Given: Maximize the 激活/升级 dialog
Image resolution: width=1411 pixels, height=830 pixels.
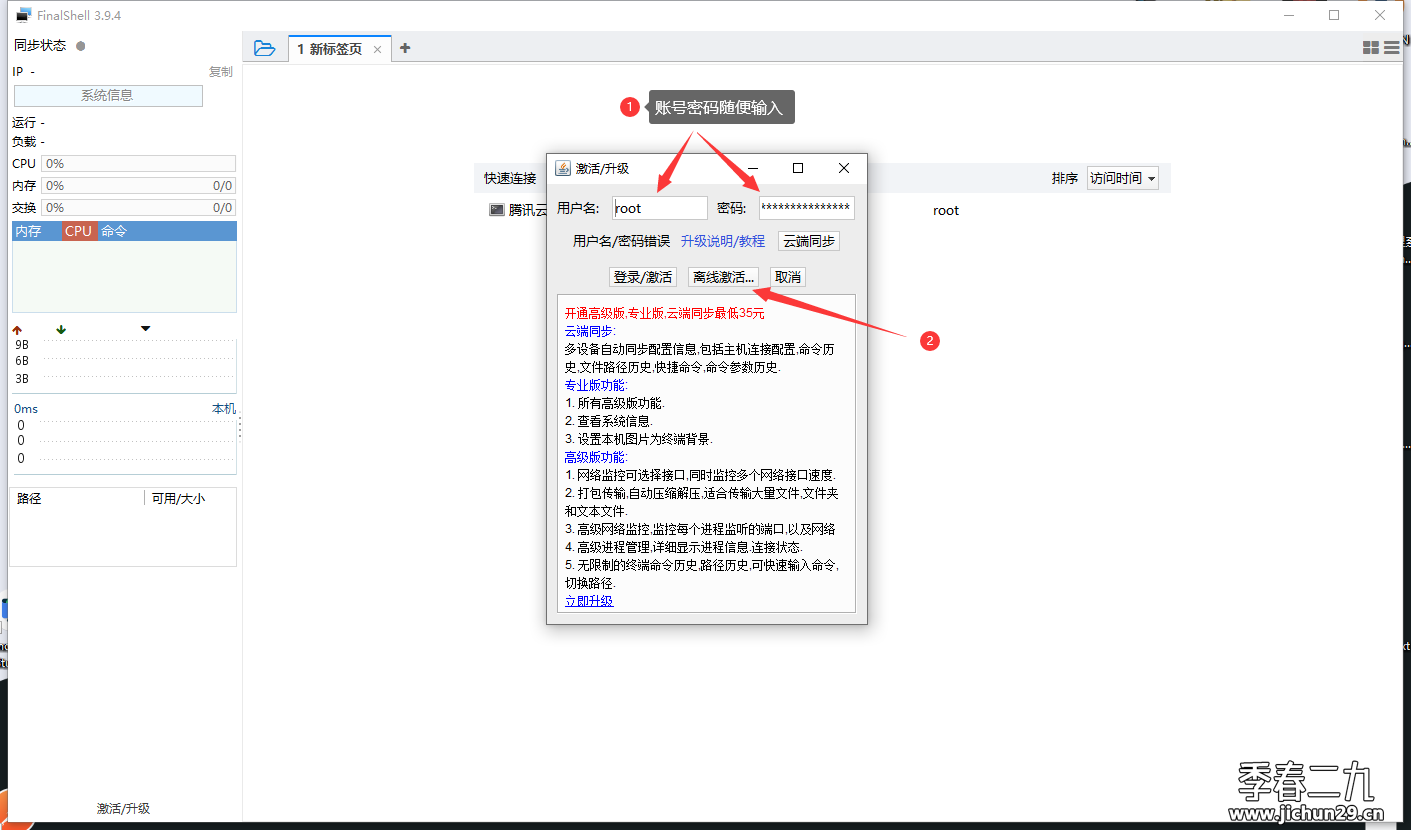Looking at the screenshot, I should coord(798,168).
